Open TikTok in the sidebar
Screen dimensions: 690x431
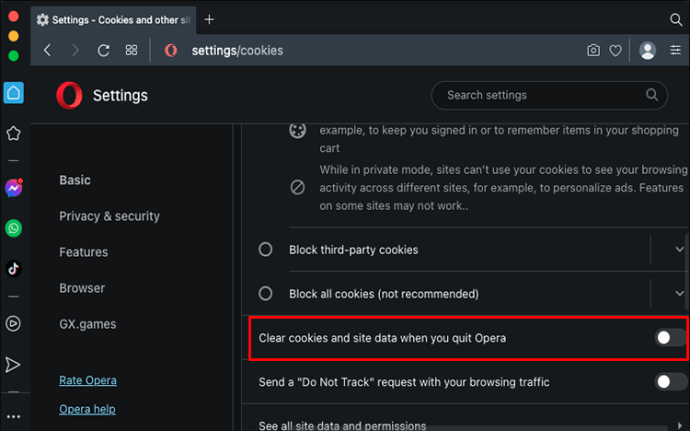pyautogui.click(x=14, y=268)
